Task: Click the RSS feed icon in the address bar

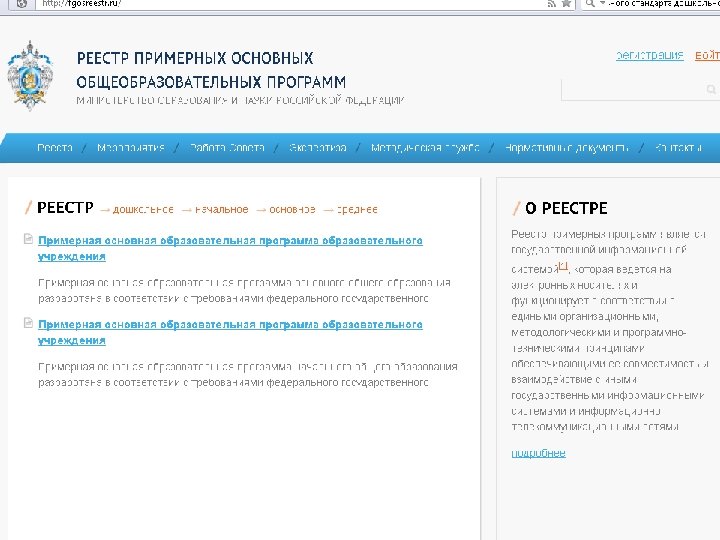Action: (551, 4)
